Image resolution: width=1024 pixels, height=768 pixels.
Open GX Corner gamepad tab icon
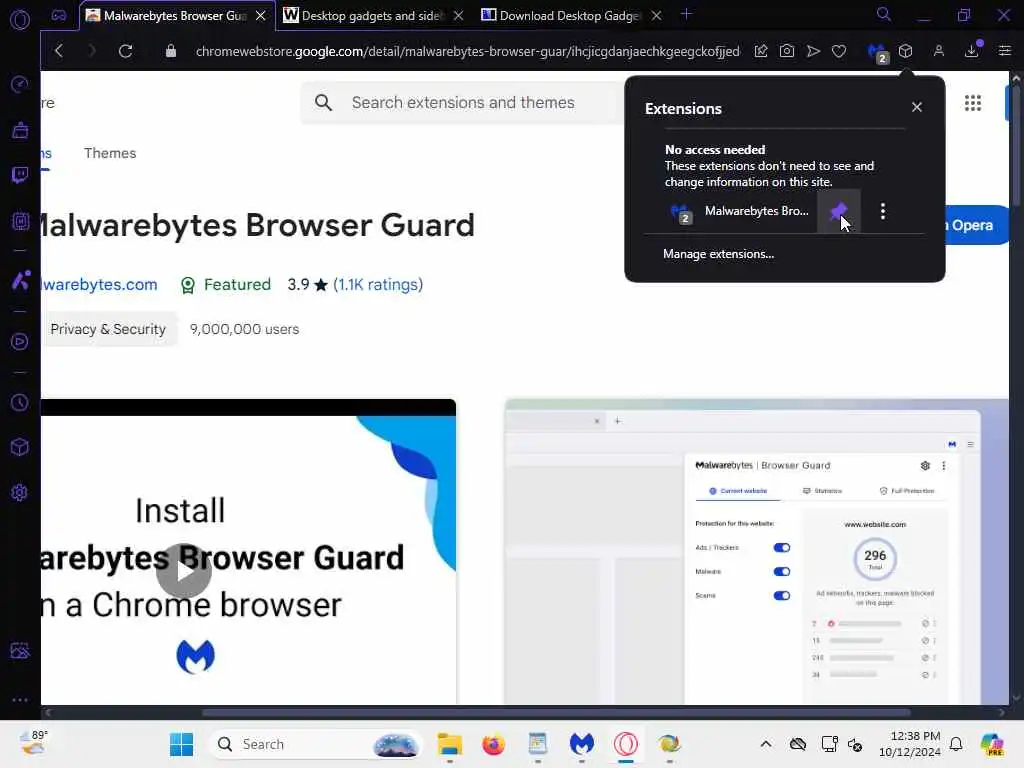click(59, 16)
